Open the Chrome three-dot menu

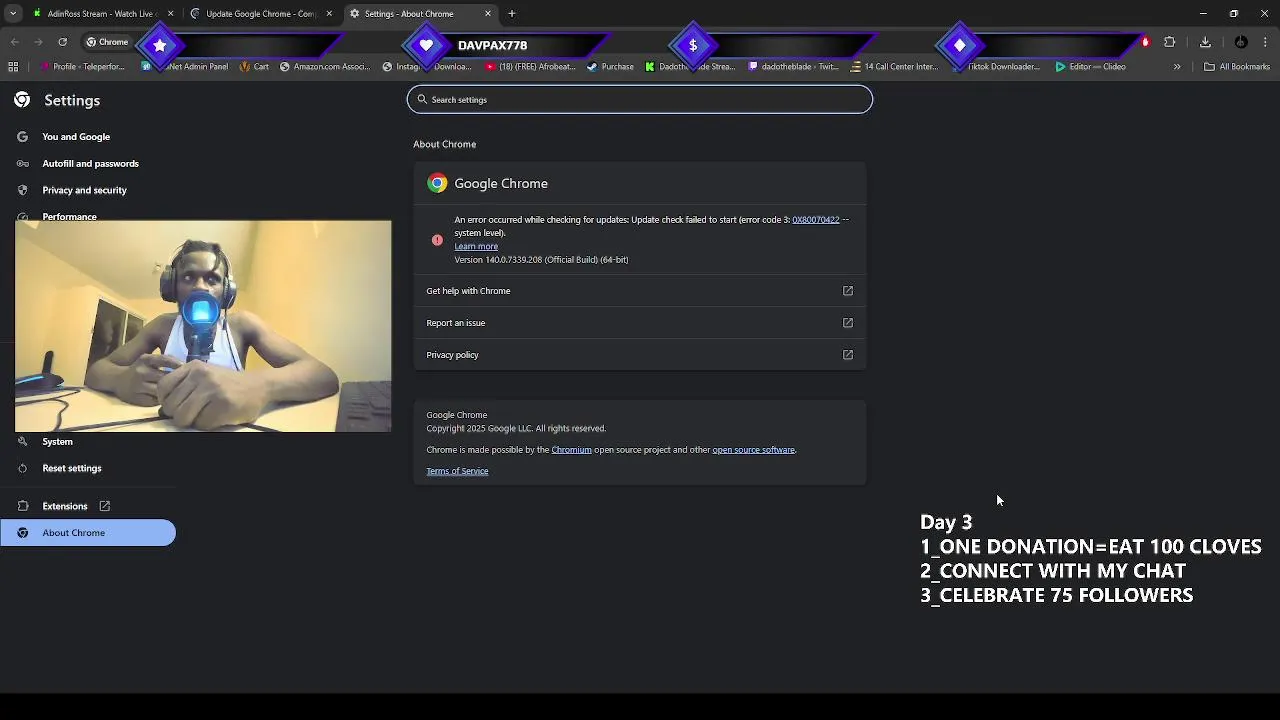(1266, 42)
